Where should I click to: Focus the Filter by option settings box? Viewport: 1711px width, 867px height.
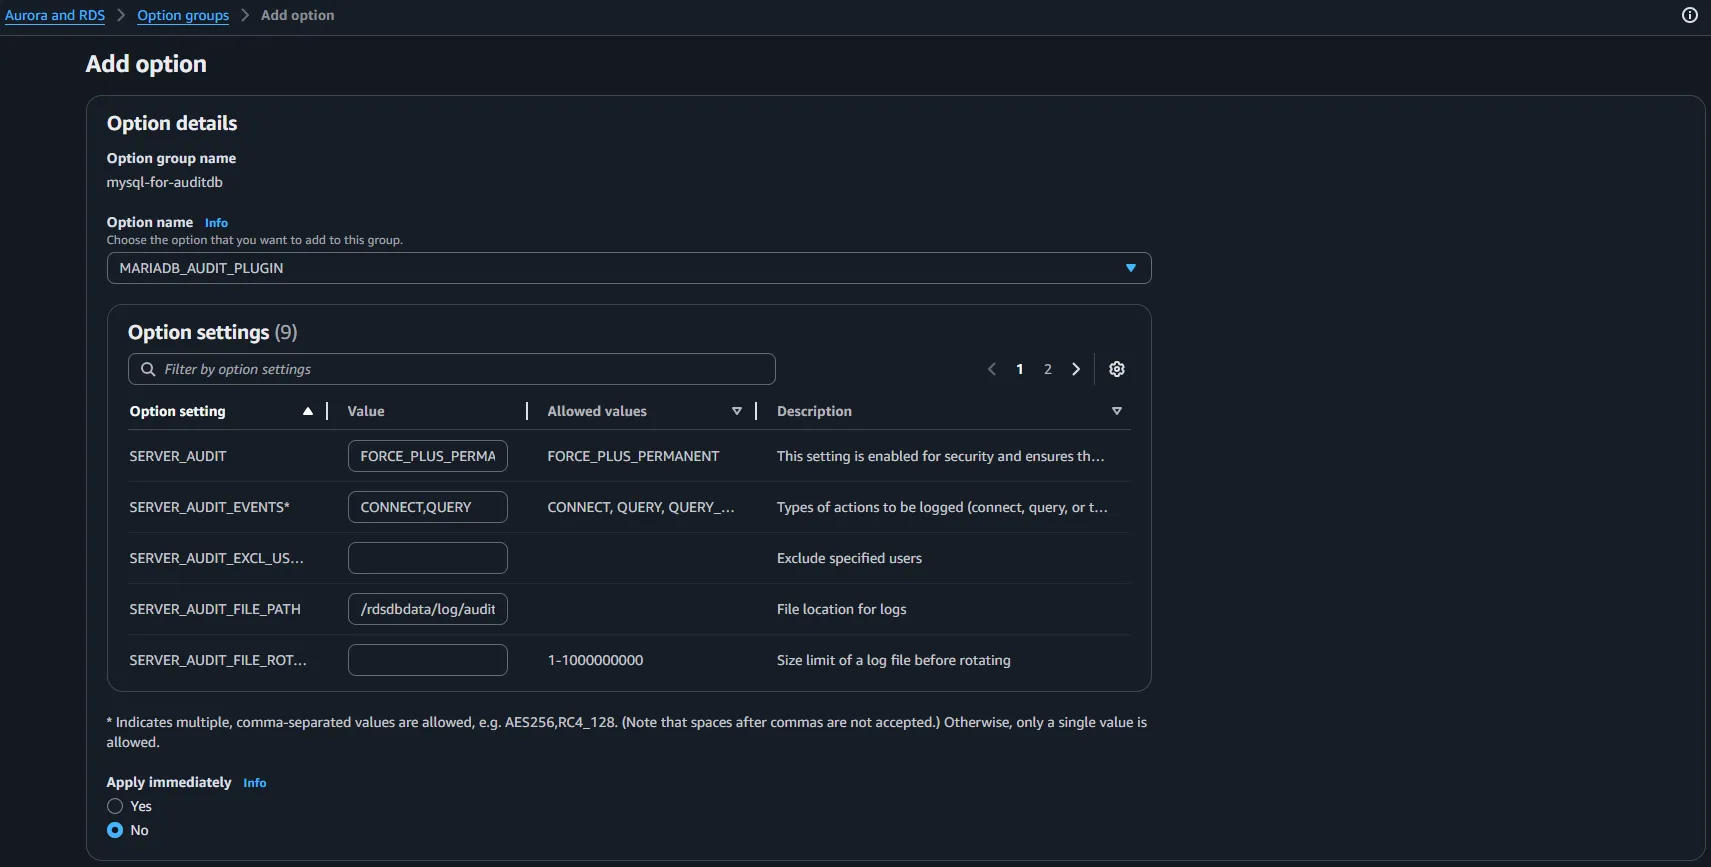pyautogui.click(x=460, y=369)
